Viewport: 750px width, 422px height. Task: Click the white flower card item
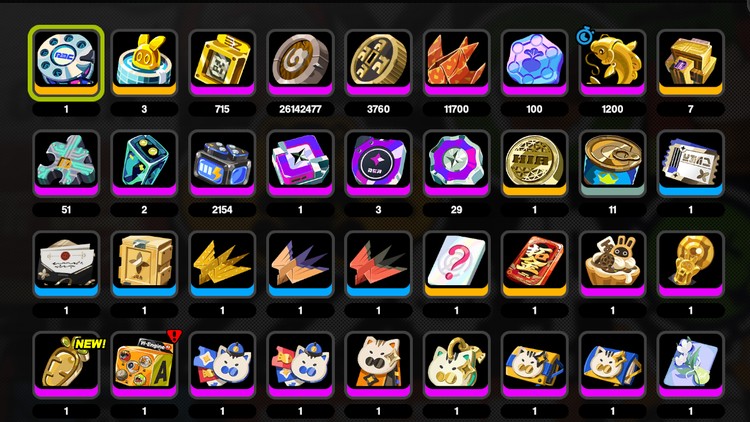point(690,365)
